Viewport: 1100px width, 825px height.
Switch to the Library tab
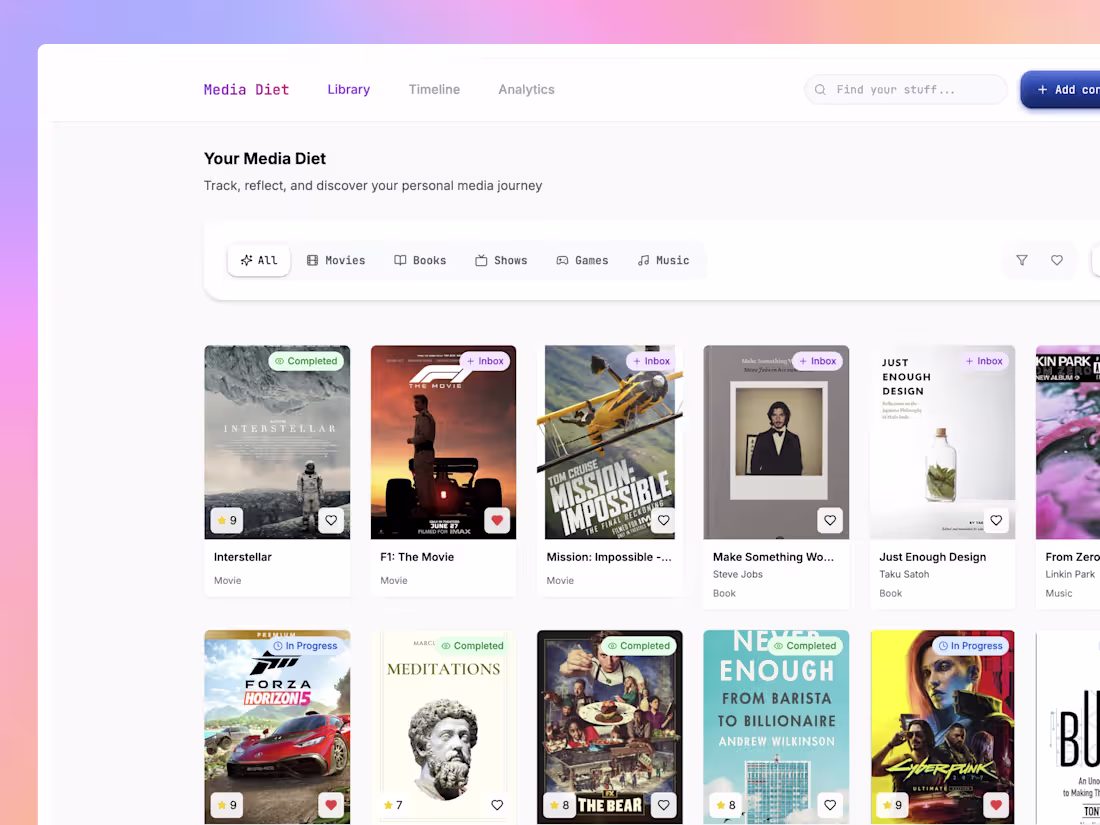(x=348, y=89)
